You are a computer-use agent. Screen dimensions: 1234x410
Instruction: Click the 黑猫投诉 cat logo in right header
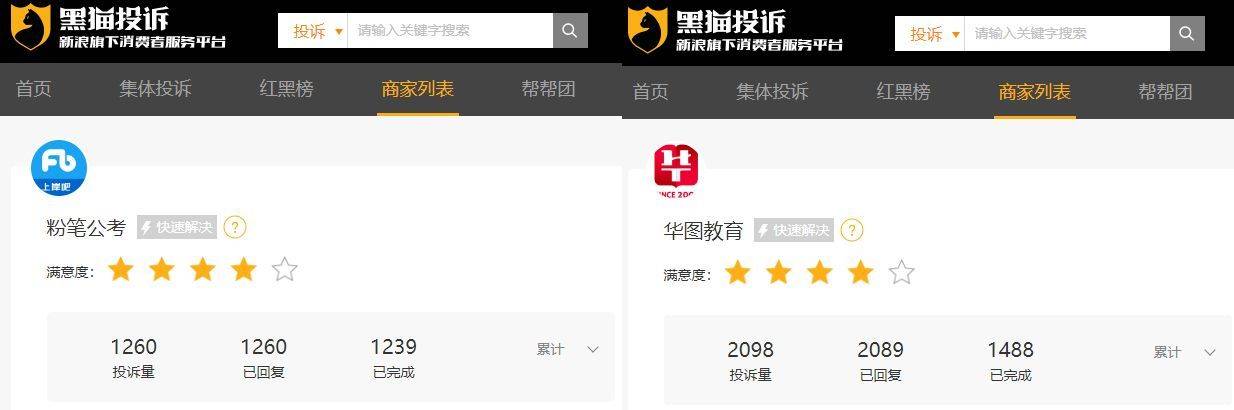[647, 30]
